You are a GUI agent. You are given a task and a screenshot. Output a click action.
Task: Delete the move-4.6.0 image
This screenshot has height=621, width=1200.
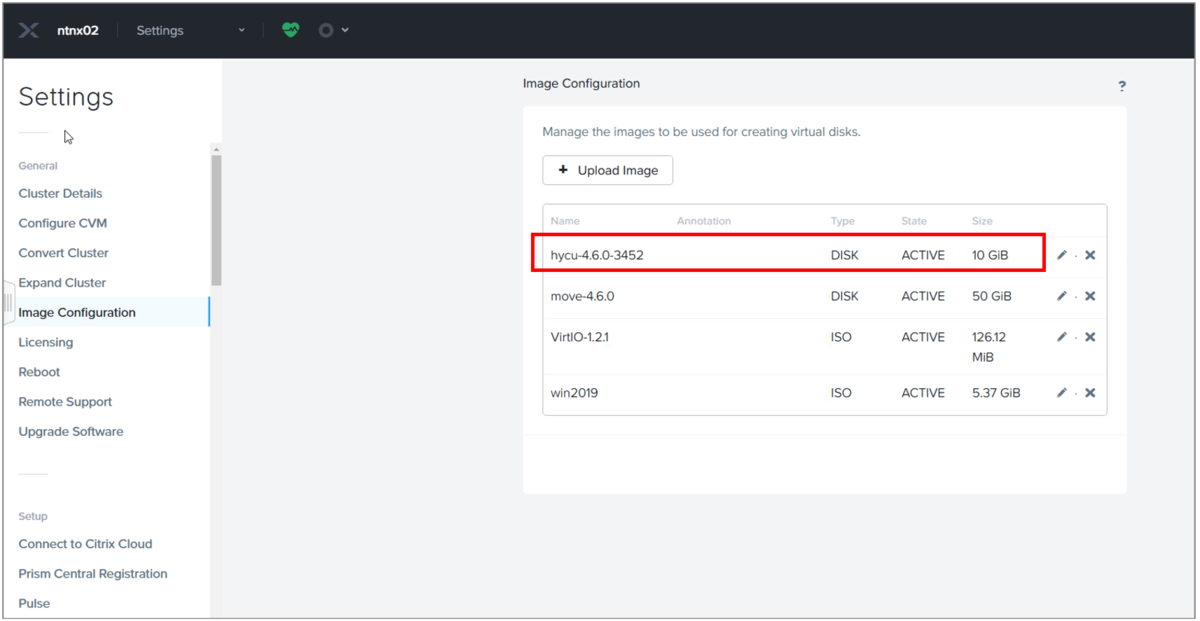pos(1090,296)
